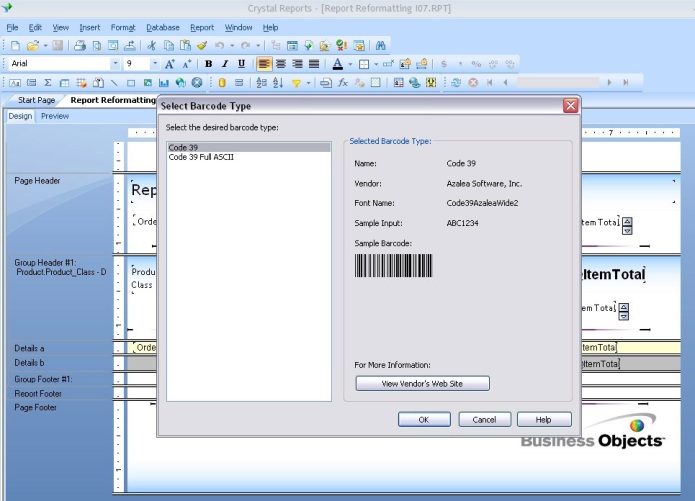The image size is (695, 501).
Task: Click the Details a section label
Action: 29,348
